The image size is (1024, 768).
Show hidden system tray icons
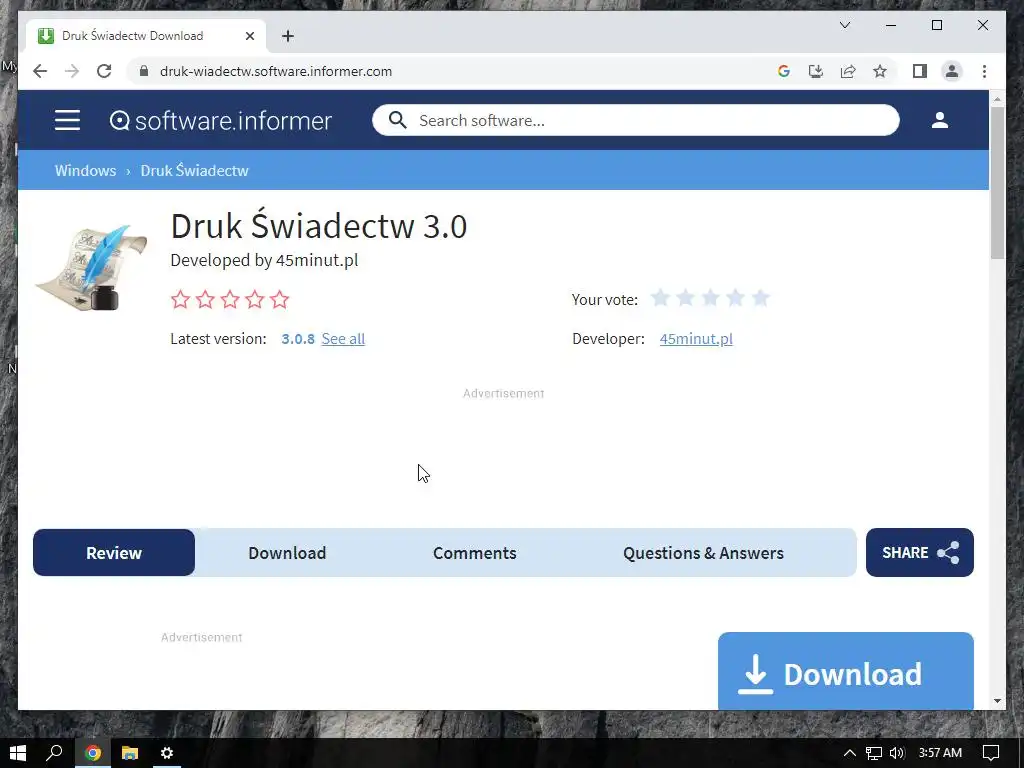[850, 753]
